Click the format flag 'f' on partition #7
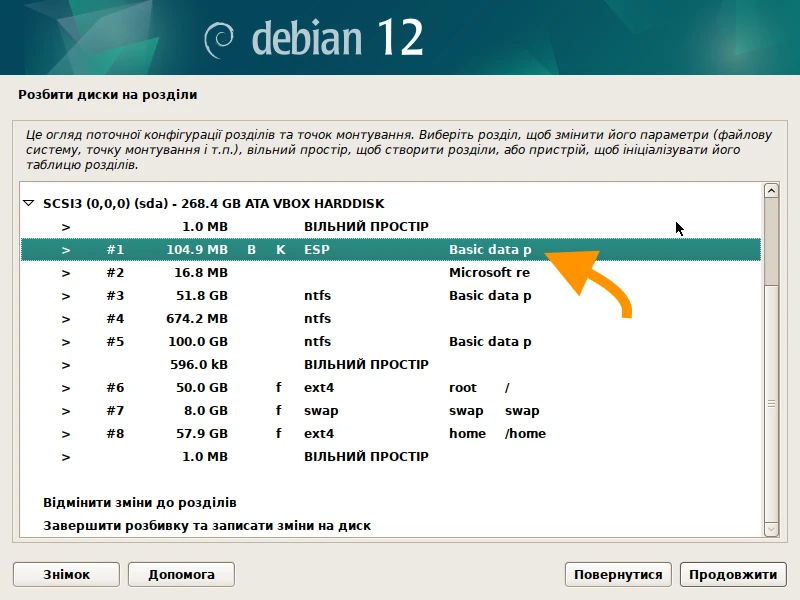The width and height of the screenshot is (800, 600). pos(279,410)
